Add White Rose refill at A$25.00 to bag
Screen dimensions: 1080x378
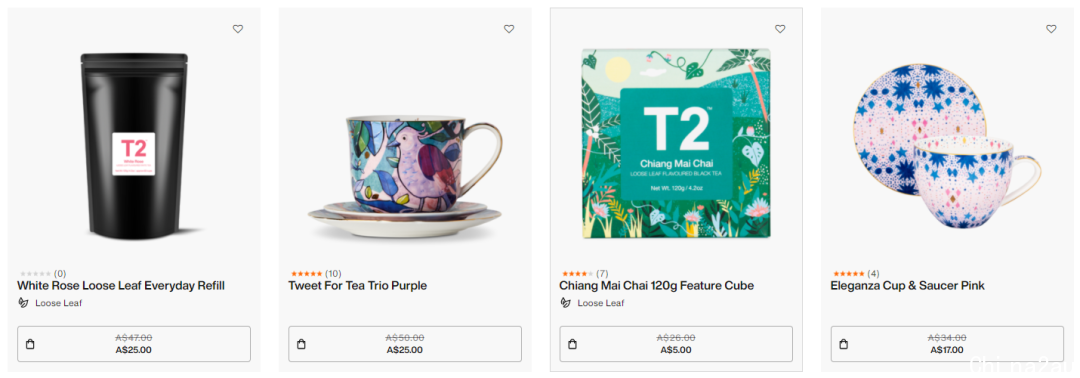coord(134,344)
